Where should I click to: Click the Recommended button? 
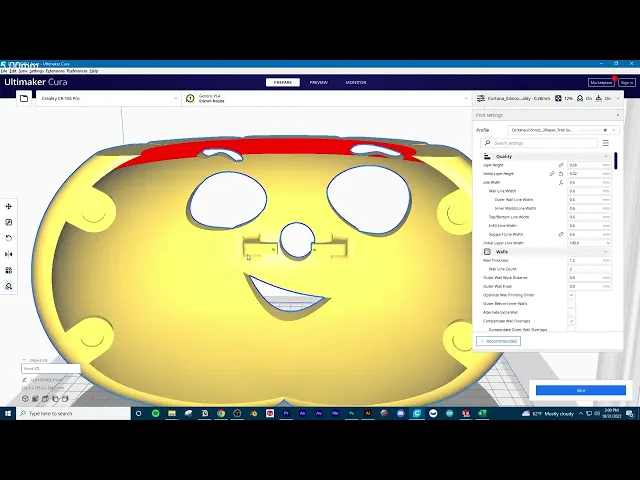[x=498, y=341]
